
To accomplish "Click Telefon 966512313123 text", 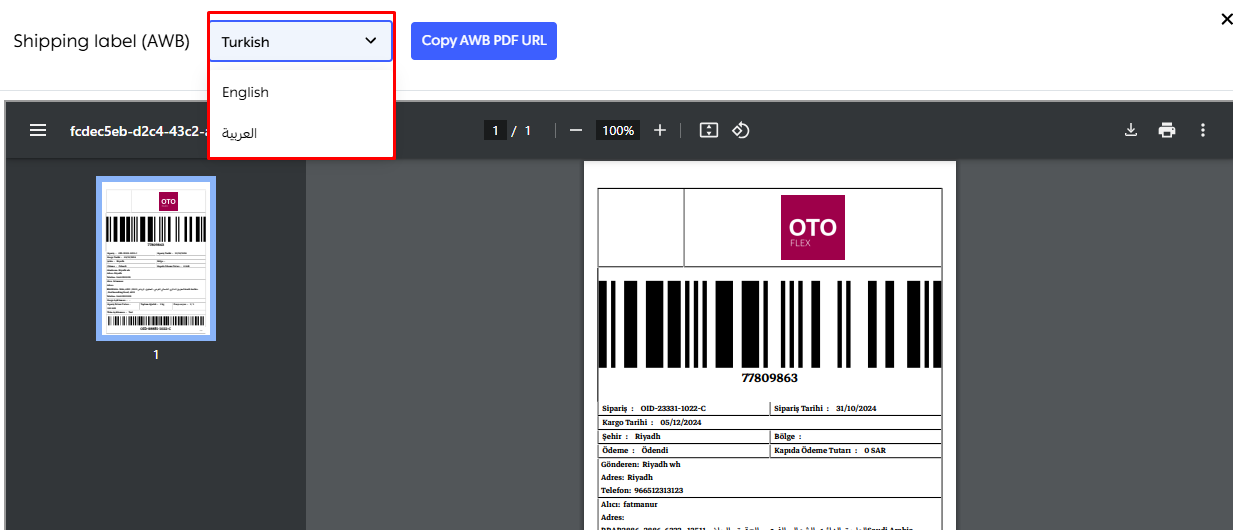I will click(x=643, y=491).
